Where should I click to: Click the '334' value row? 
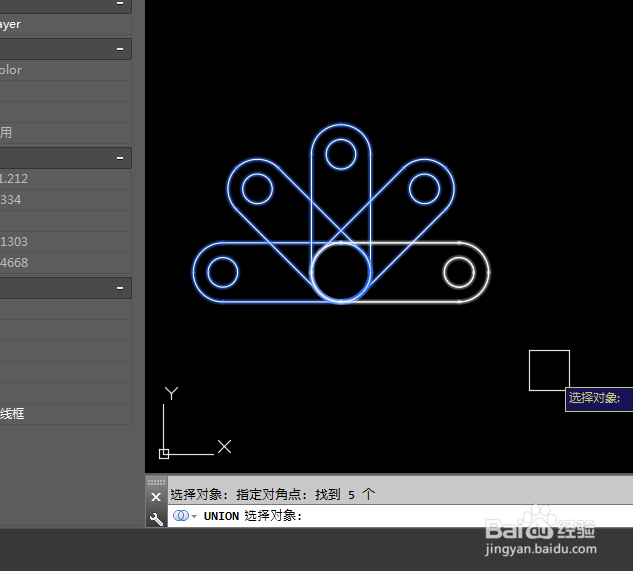pyautogui.click(x=65, y=199)
